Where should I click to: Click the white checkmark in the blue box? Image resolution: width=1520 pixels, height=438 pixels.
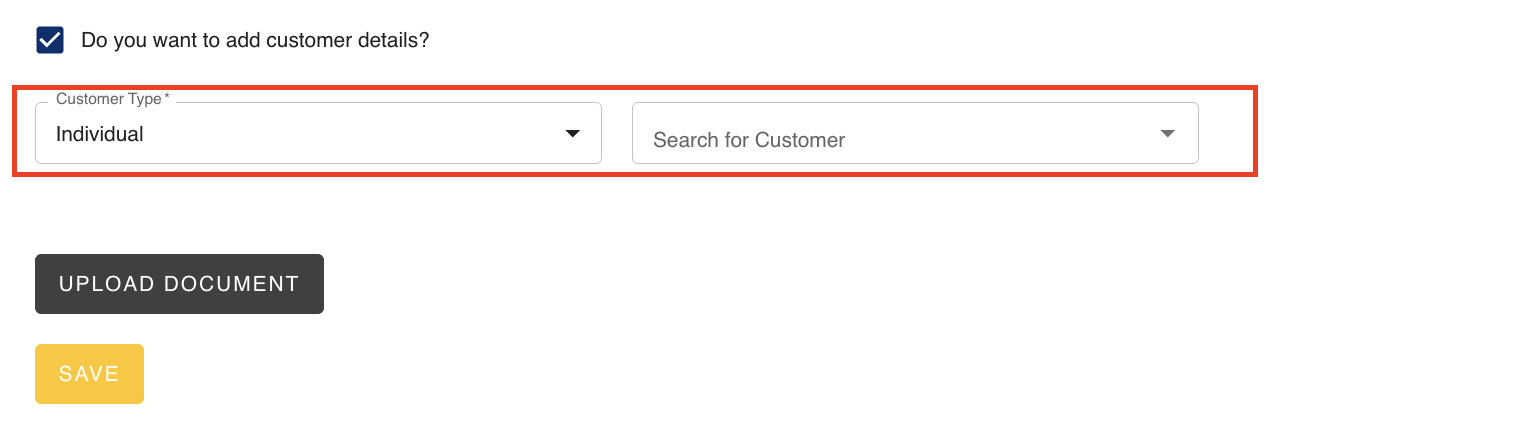(x=50, y=41)
